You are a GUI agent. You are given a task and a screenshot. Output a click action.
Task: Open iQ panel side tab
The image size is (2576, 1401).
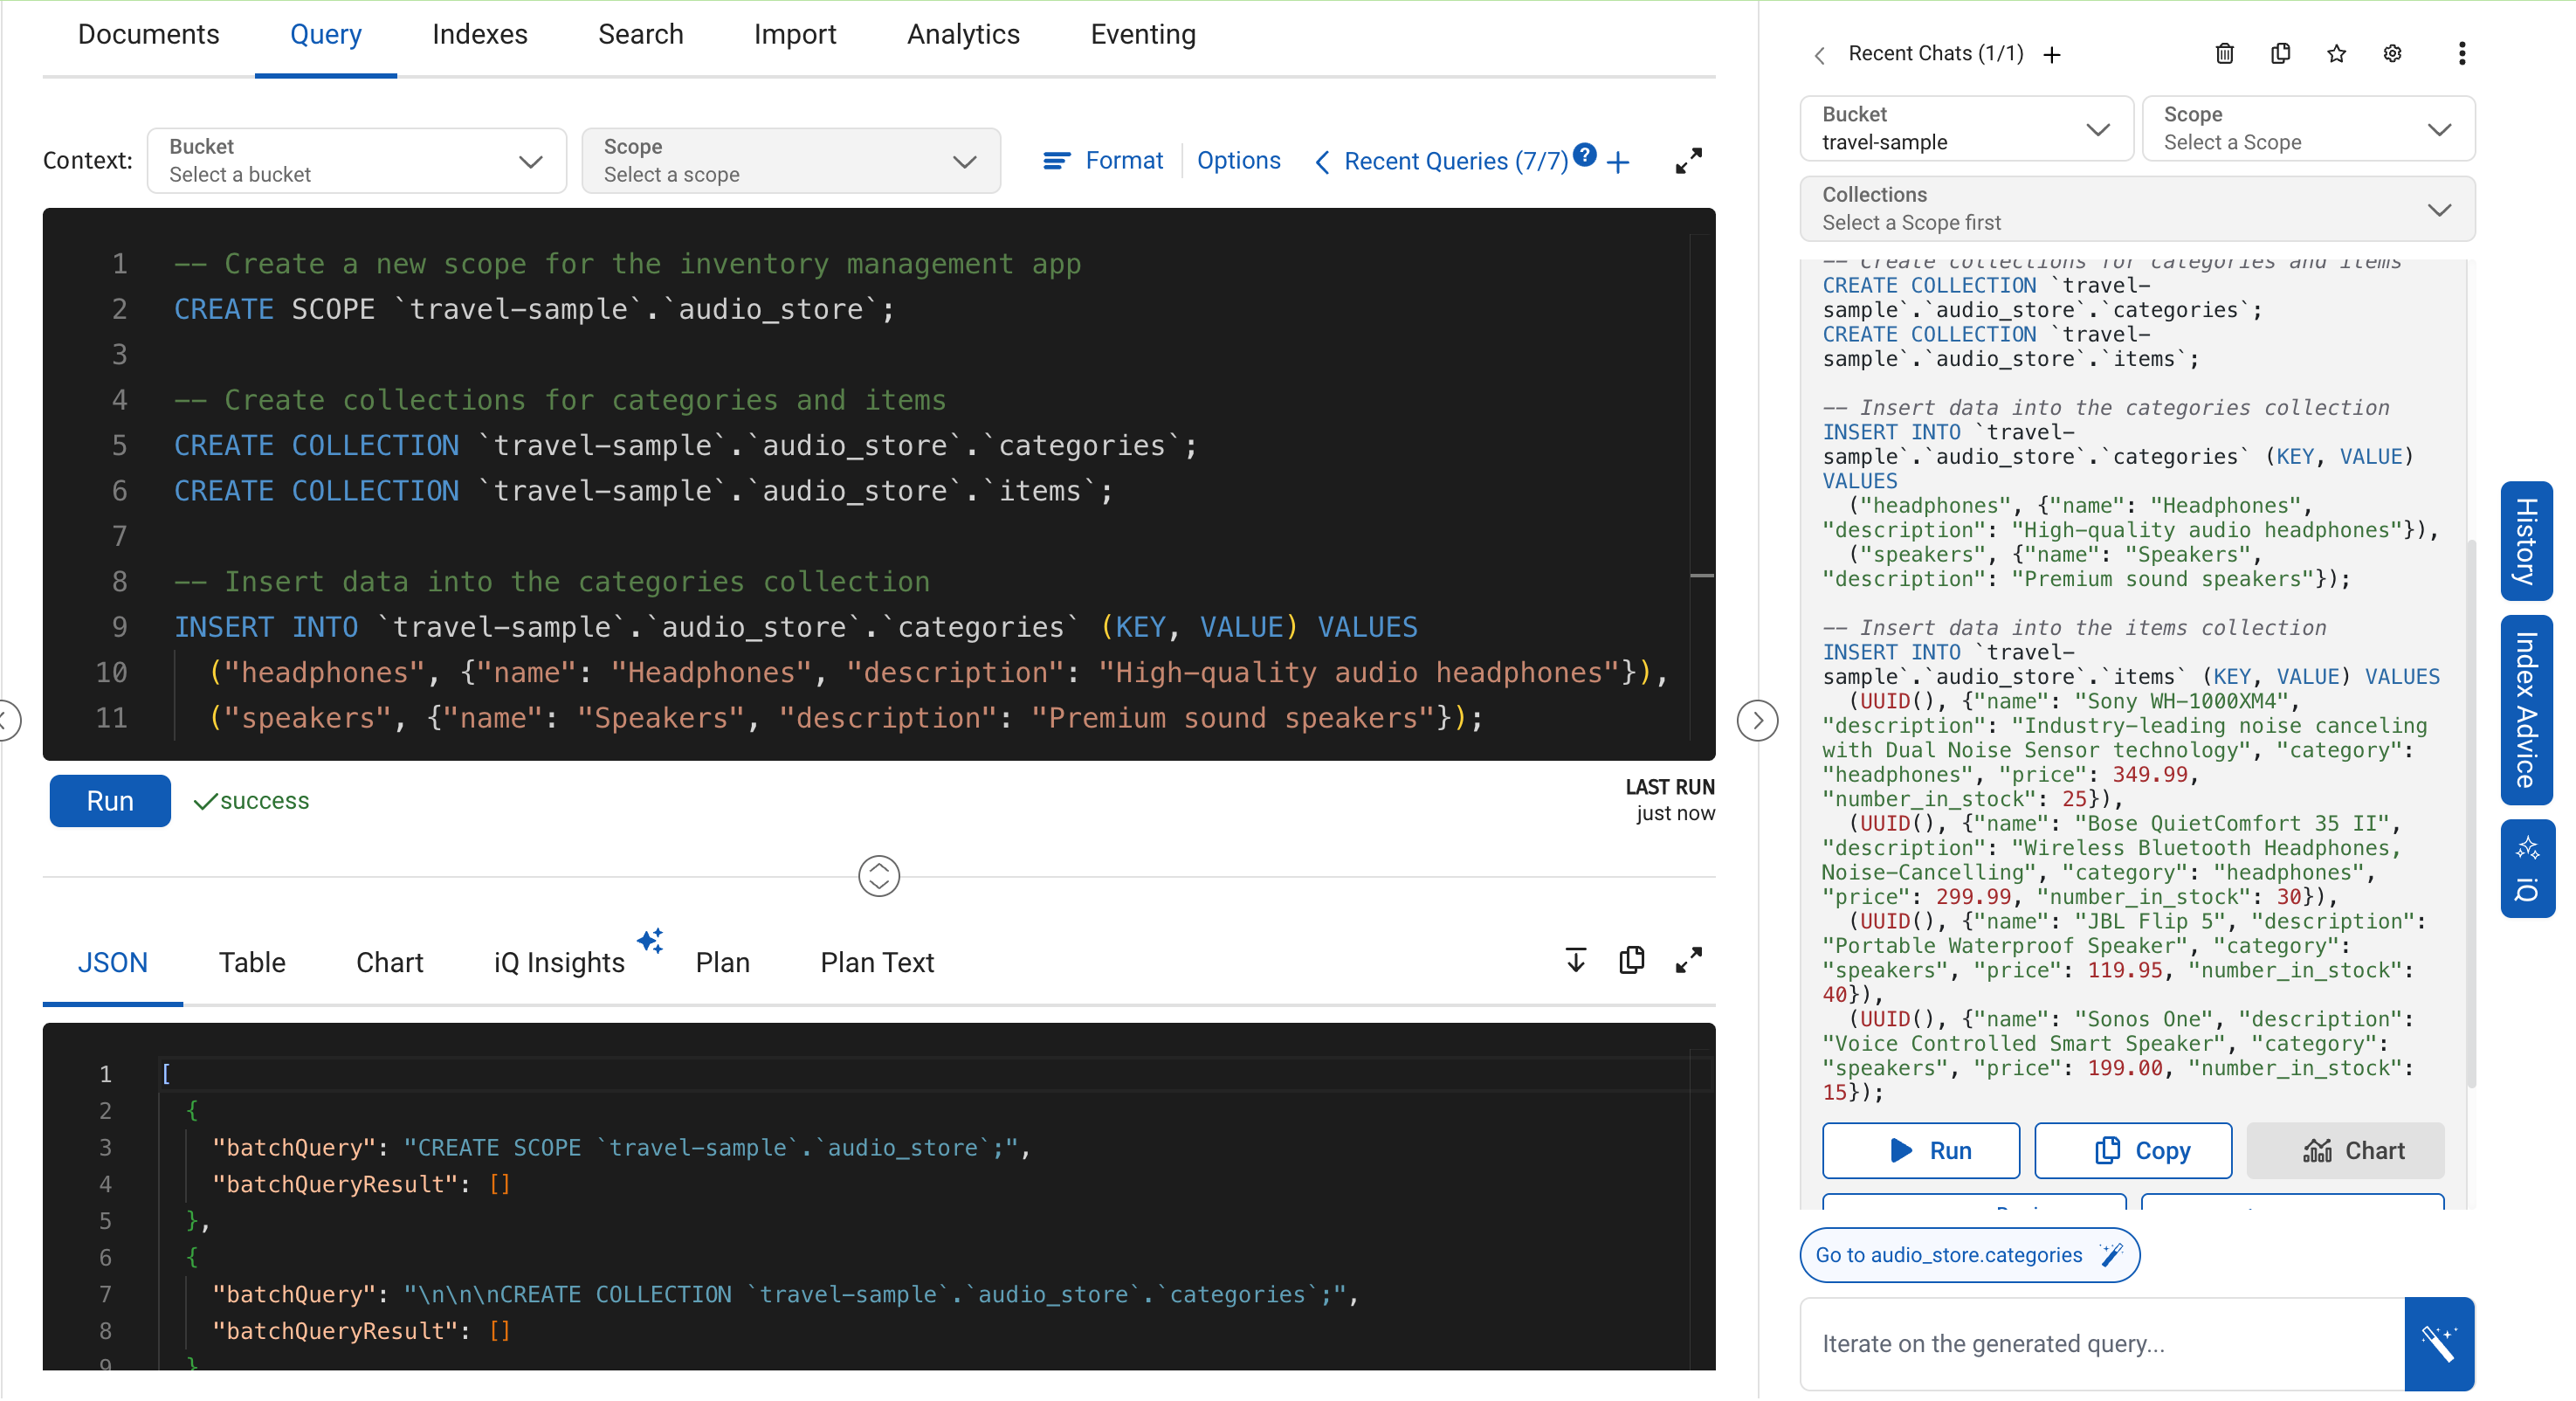[x=2527, y=868]
